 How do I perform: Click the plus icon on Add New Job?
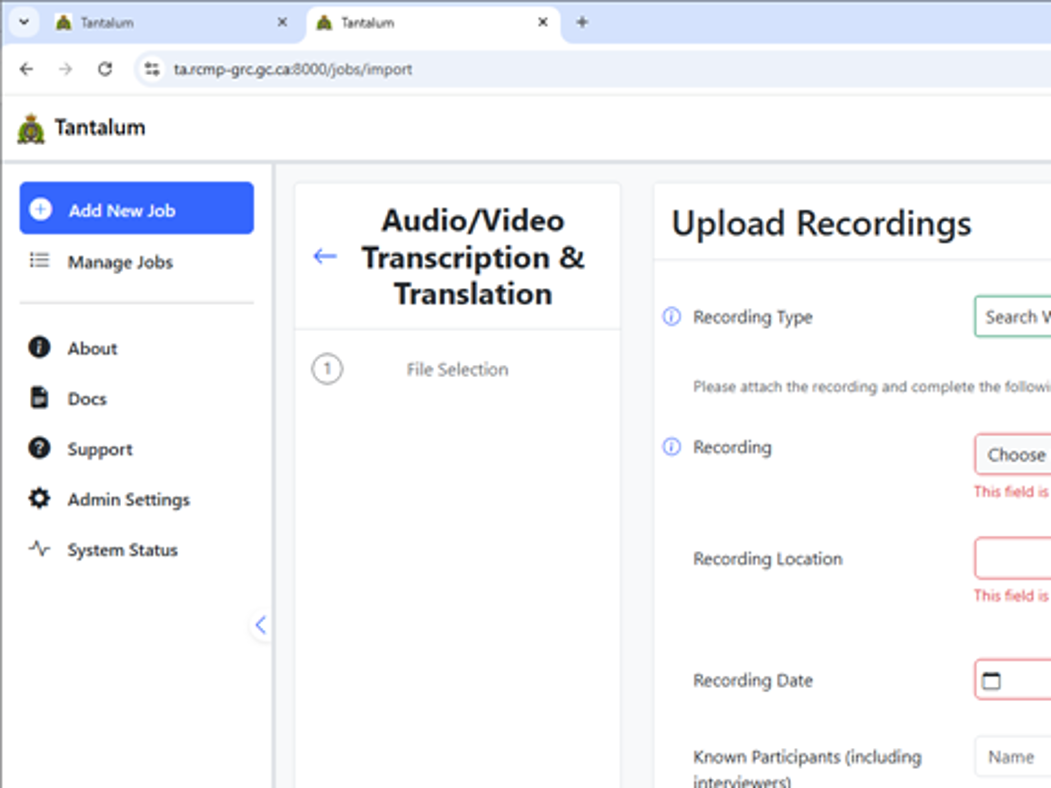[x=40, y=209]
